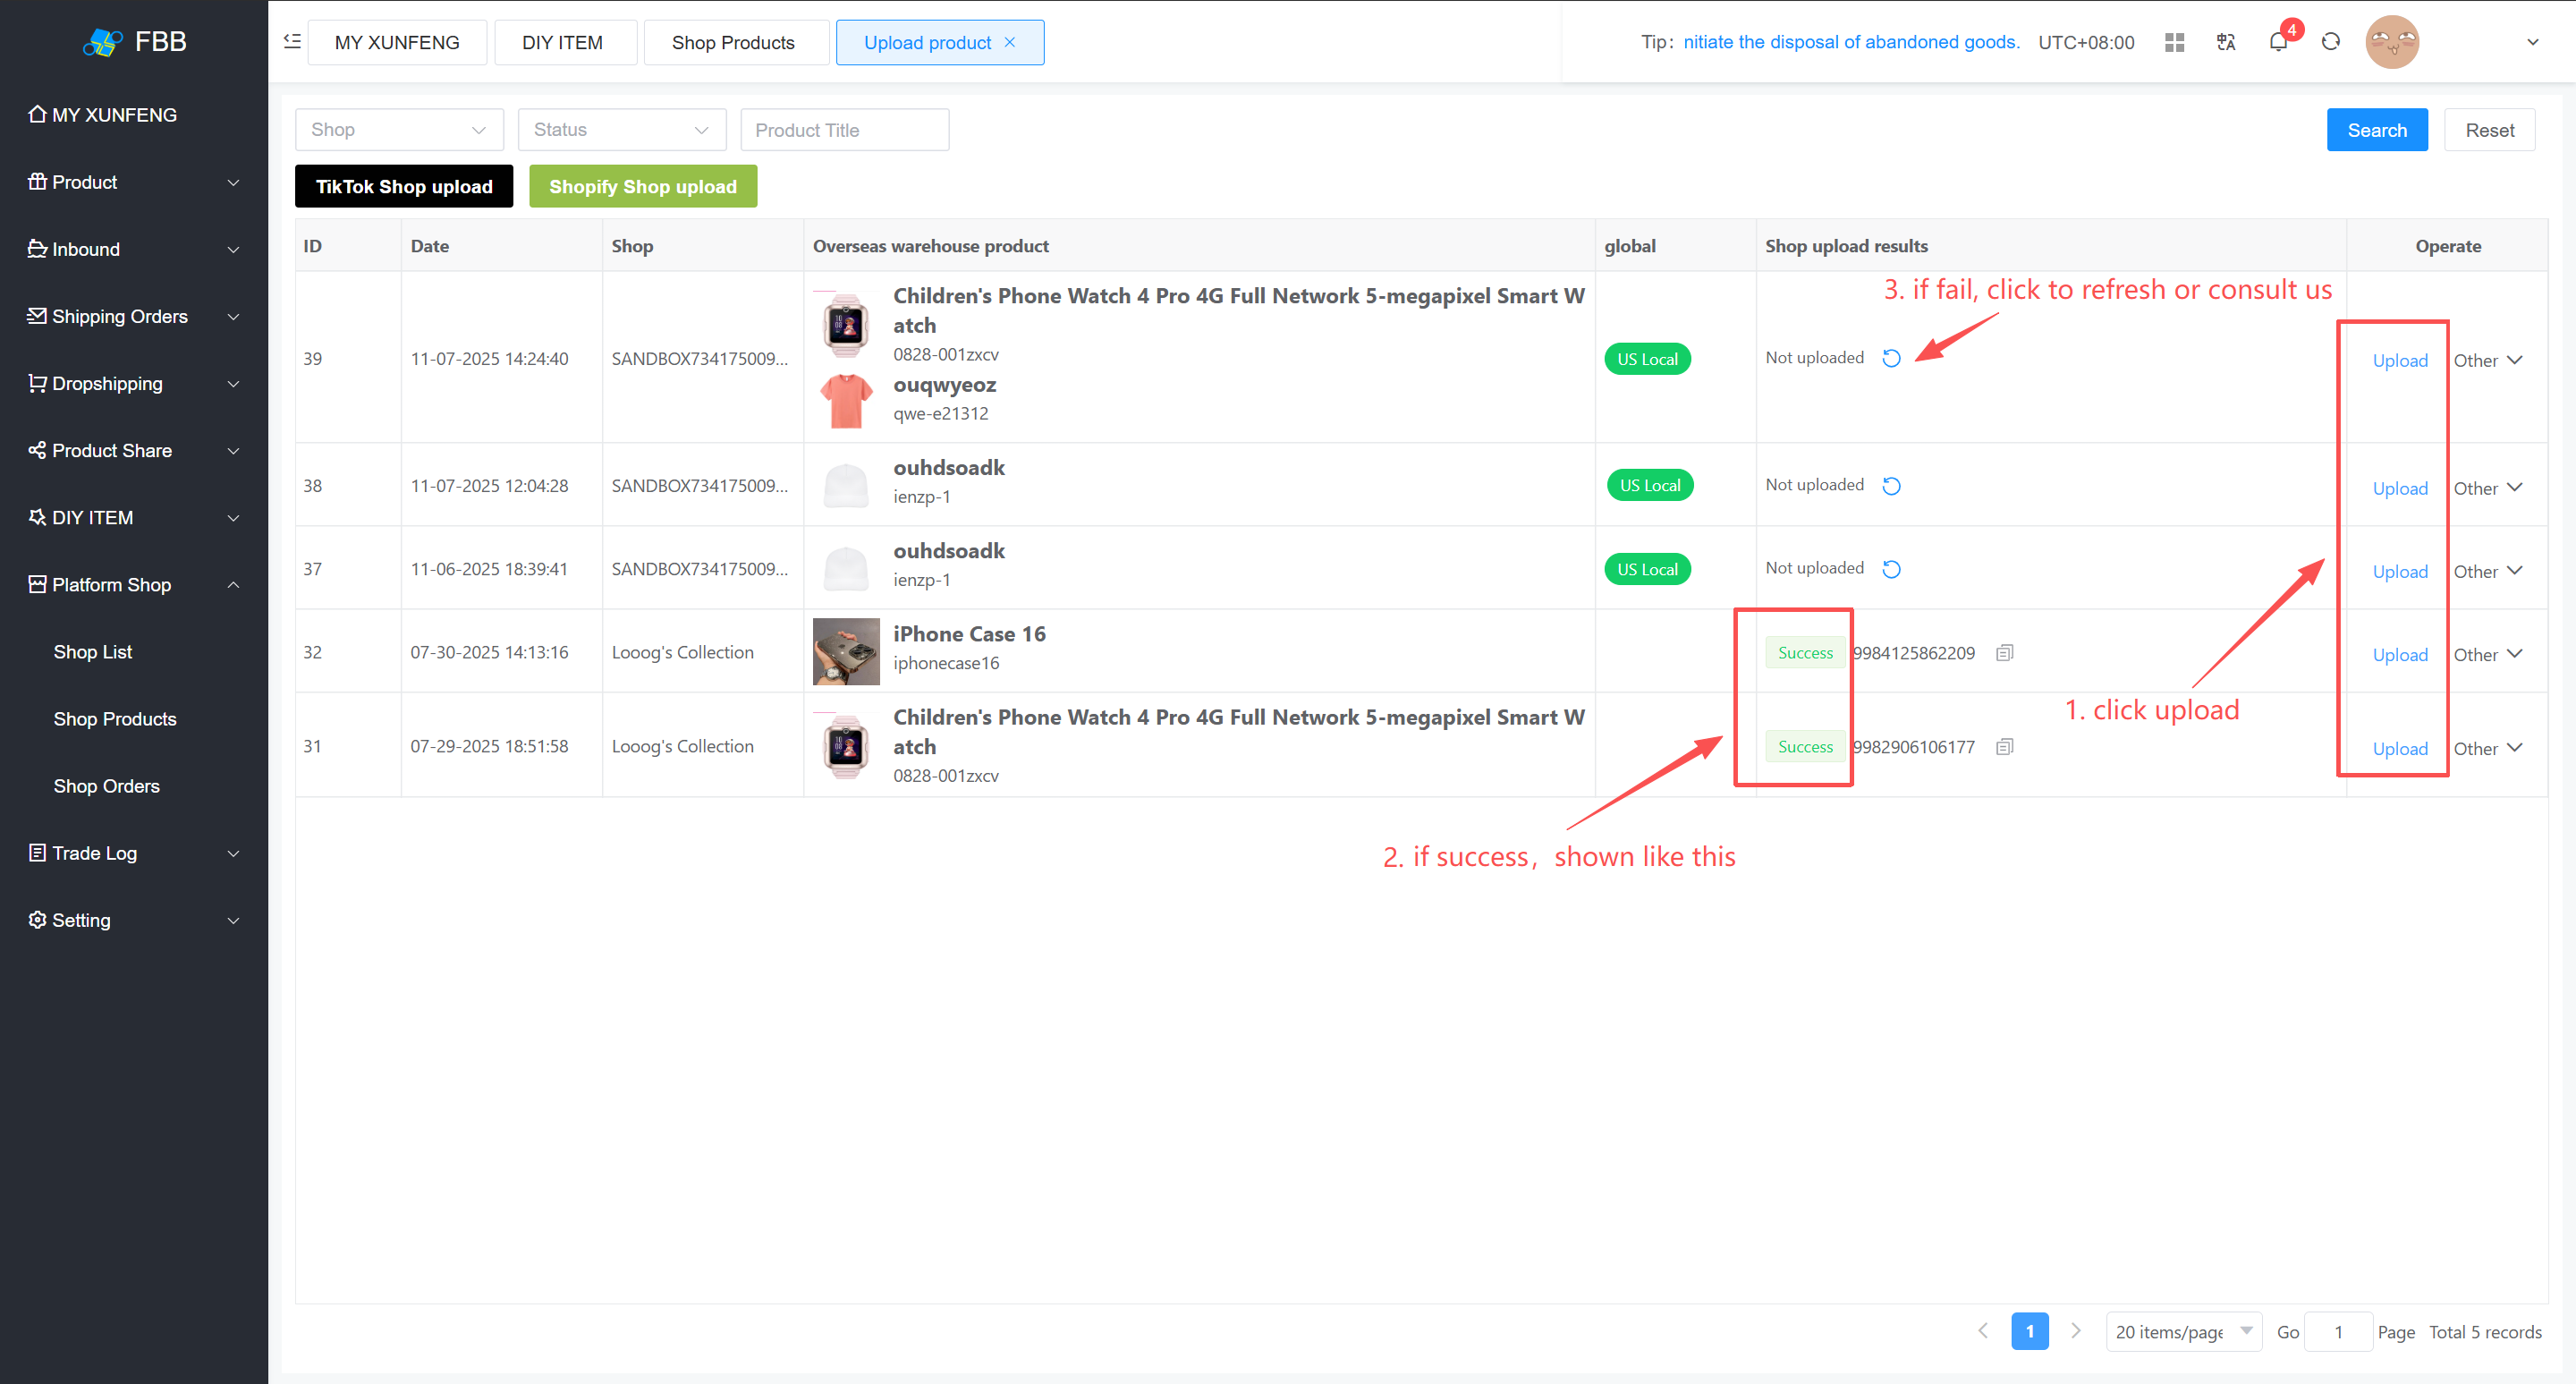Copy product ID 9982906106177
Screen dimensions: 2576x1384
pyautogui.click(x=2004, y=746)
